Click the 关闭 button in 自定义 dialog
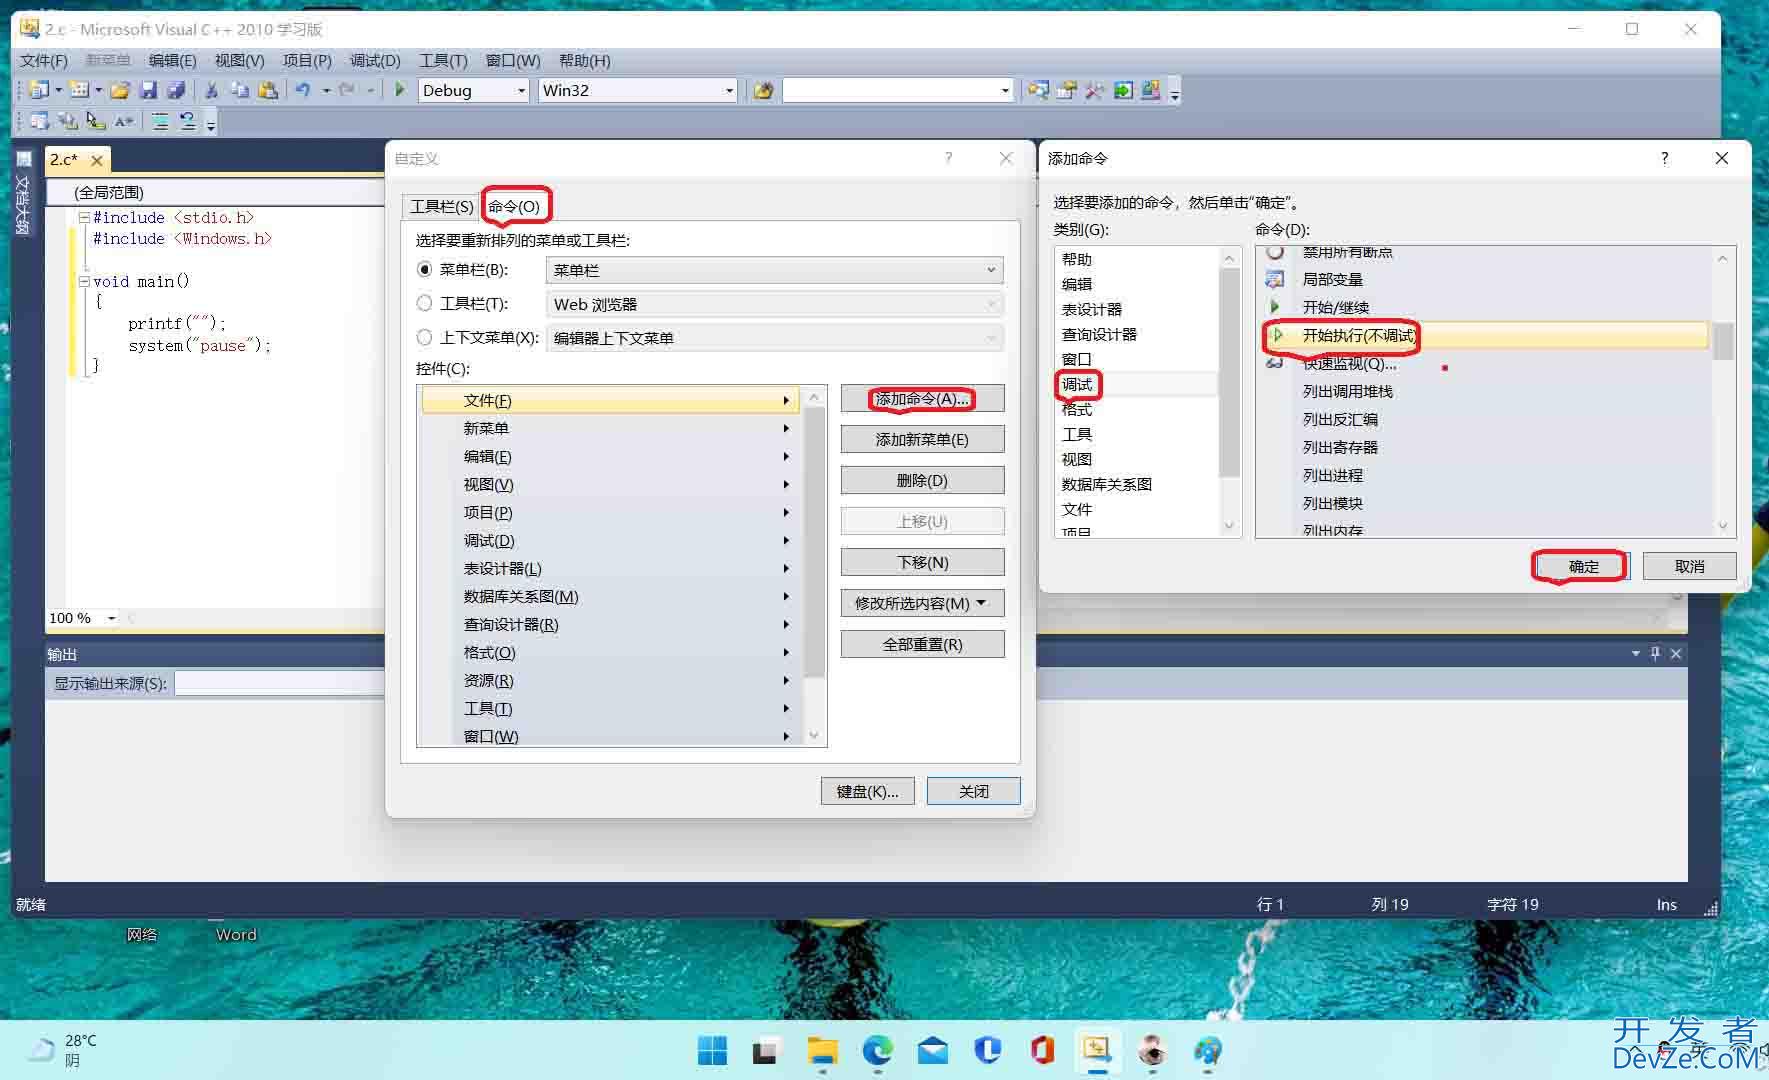 coord(973,791)
